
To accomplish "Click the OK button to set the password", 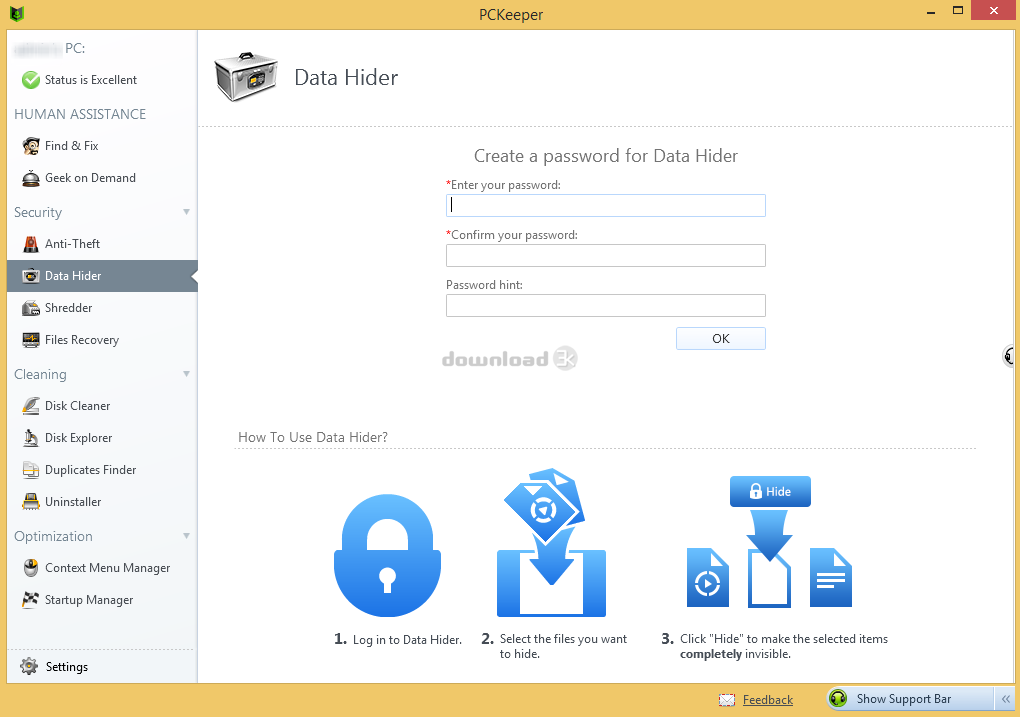I will 721,338.
